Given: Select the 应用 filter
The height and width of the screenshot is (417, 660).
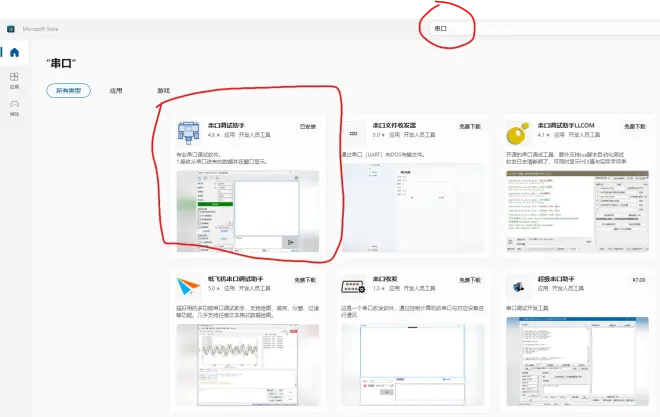Looking at the screenshot, I should [116, 90].
